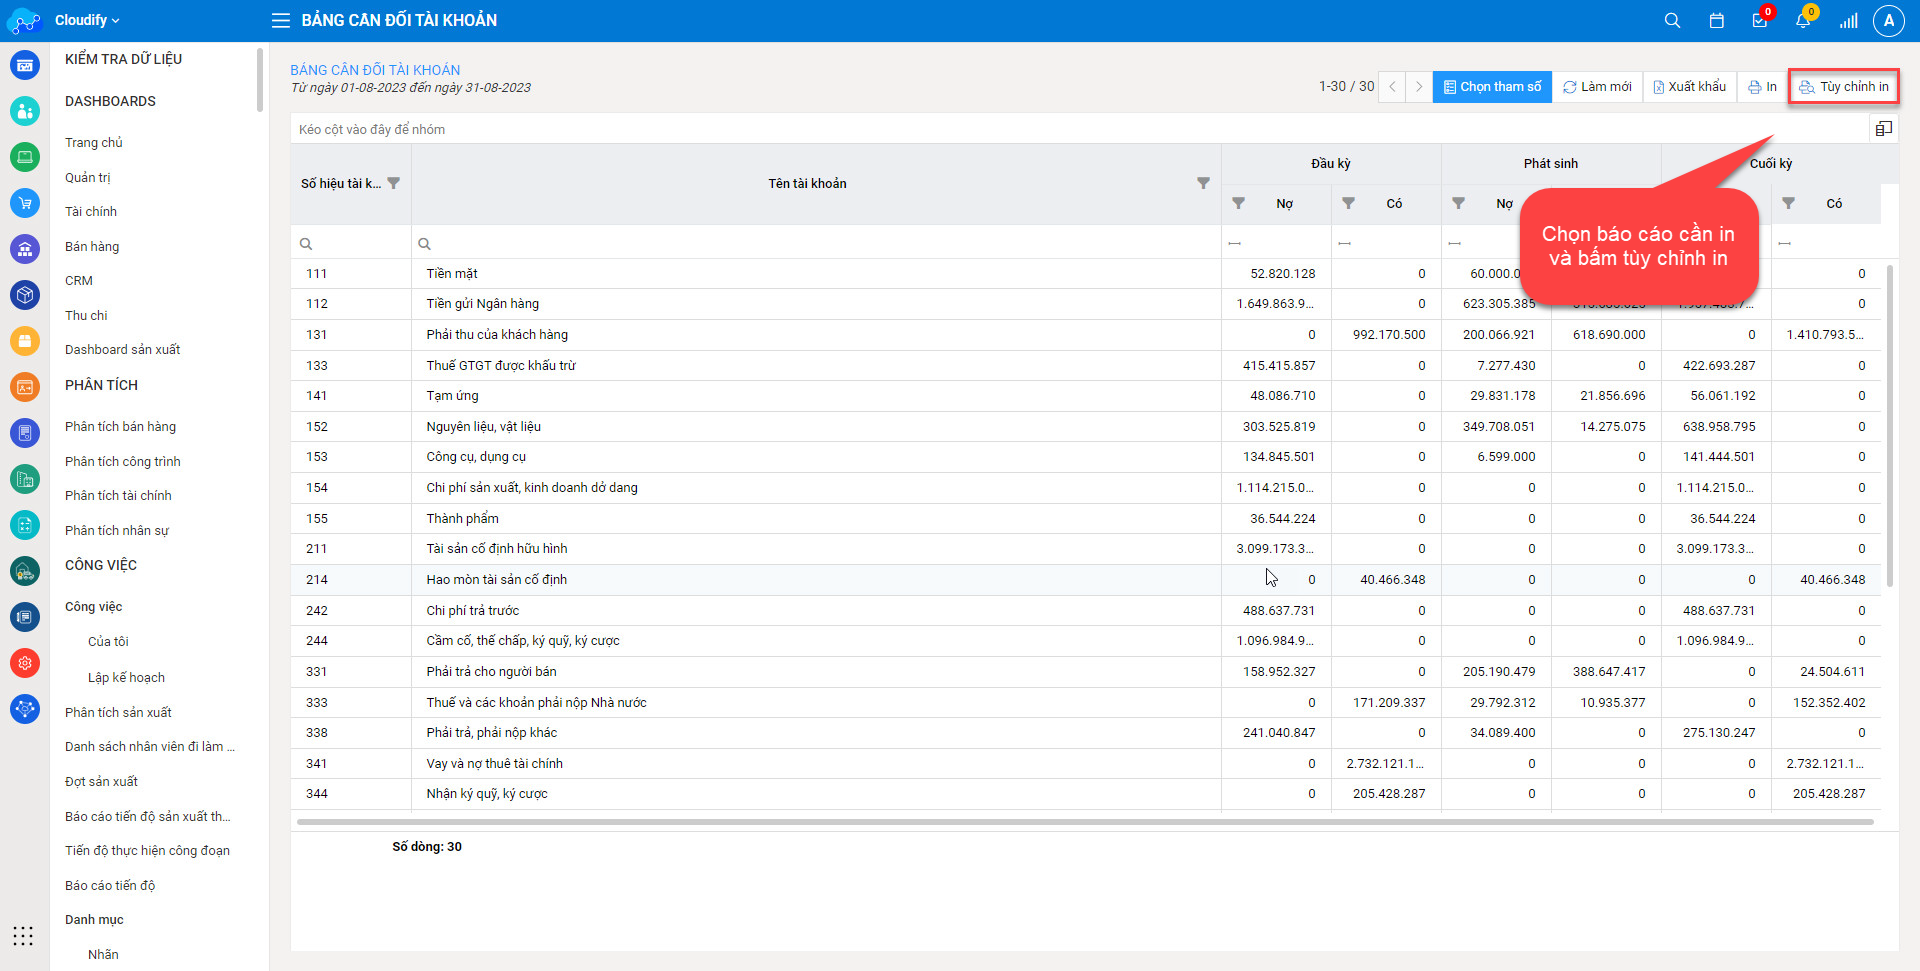Click the green laptop icon in left rail
Image resolution: width=1920 pixels, height=971 pixels.
25,157
